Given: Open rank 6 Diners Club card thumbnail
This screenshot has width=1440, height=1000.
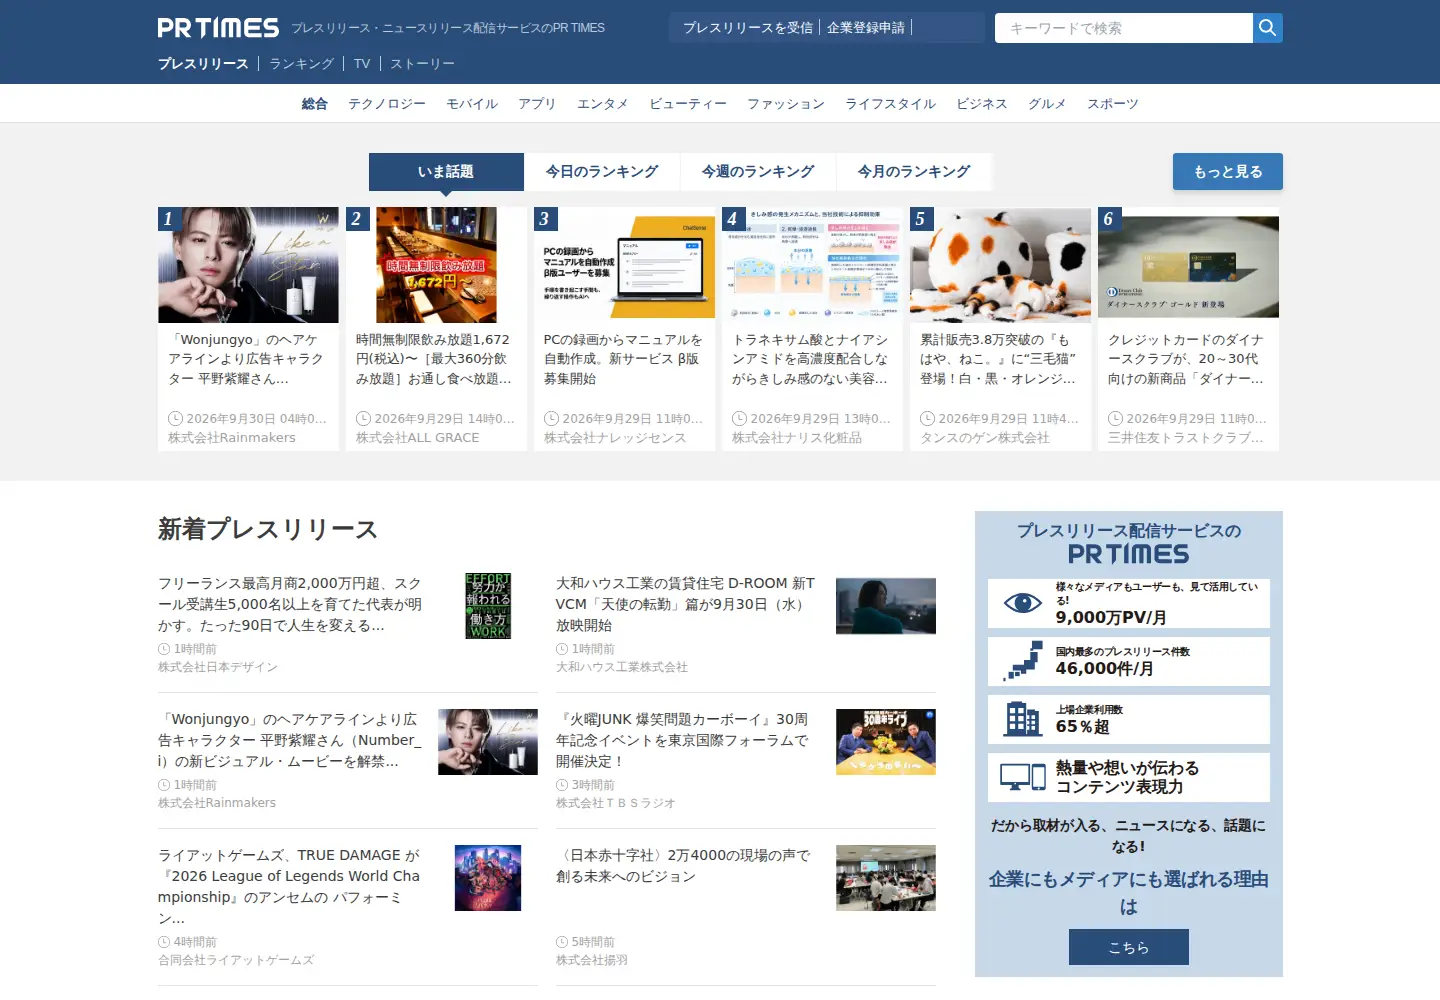Looking at the screenshot, I should (1188, 265).
